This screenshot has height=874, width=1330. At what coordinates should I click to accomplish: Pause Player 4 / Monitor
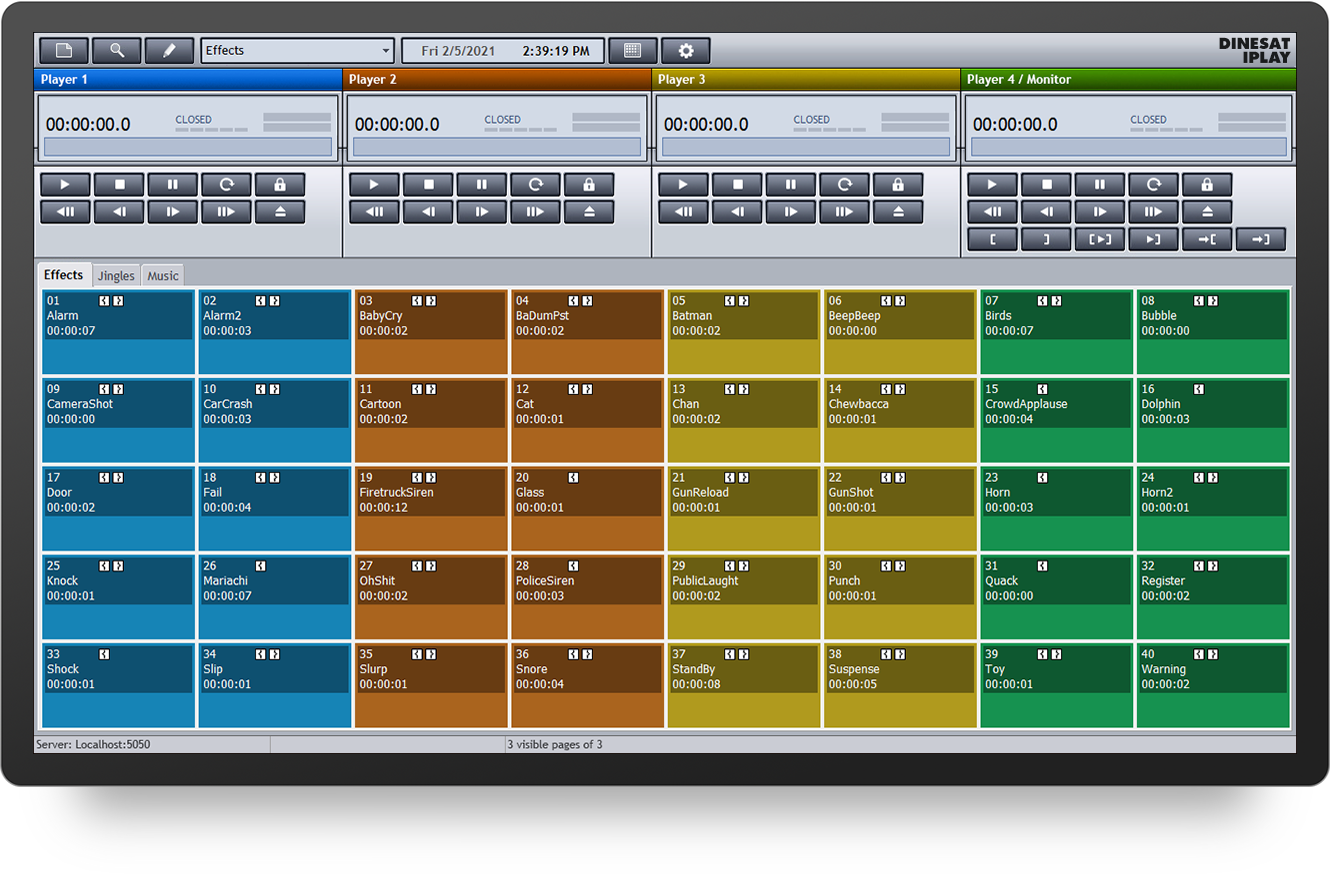pos(1100,185)
